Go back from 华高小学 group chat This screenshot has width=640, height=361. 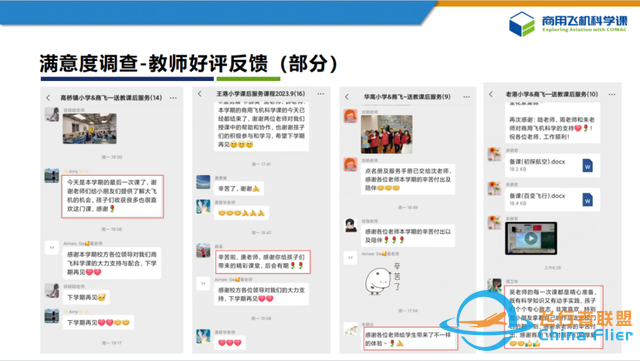347,97
